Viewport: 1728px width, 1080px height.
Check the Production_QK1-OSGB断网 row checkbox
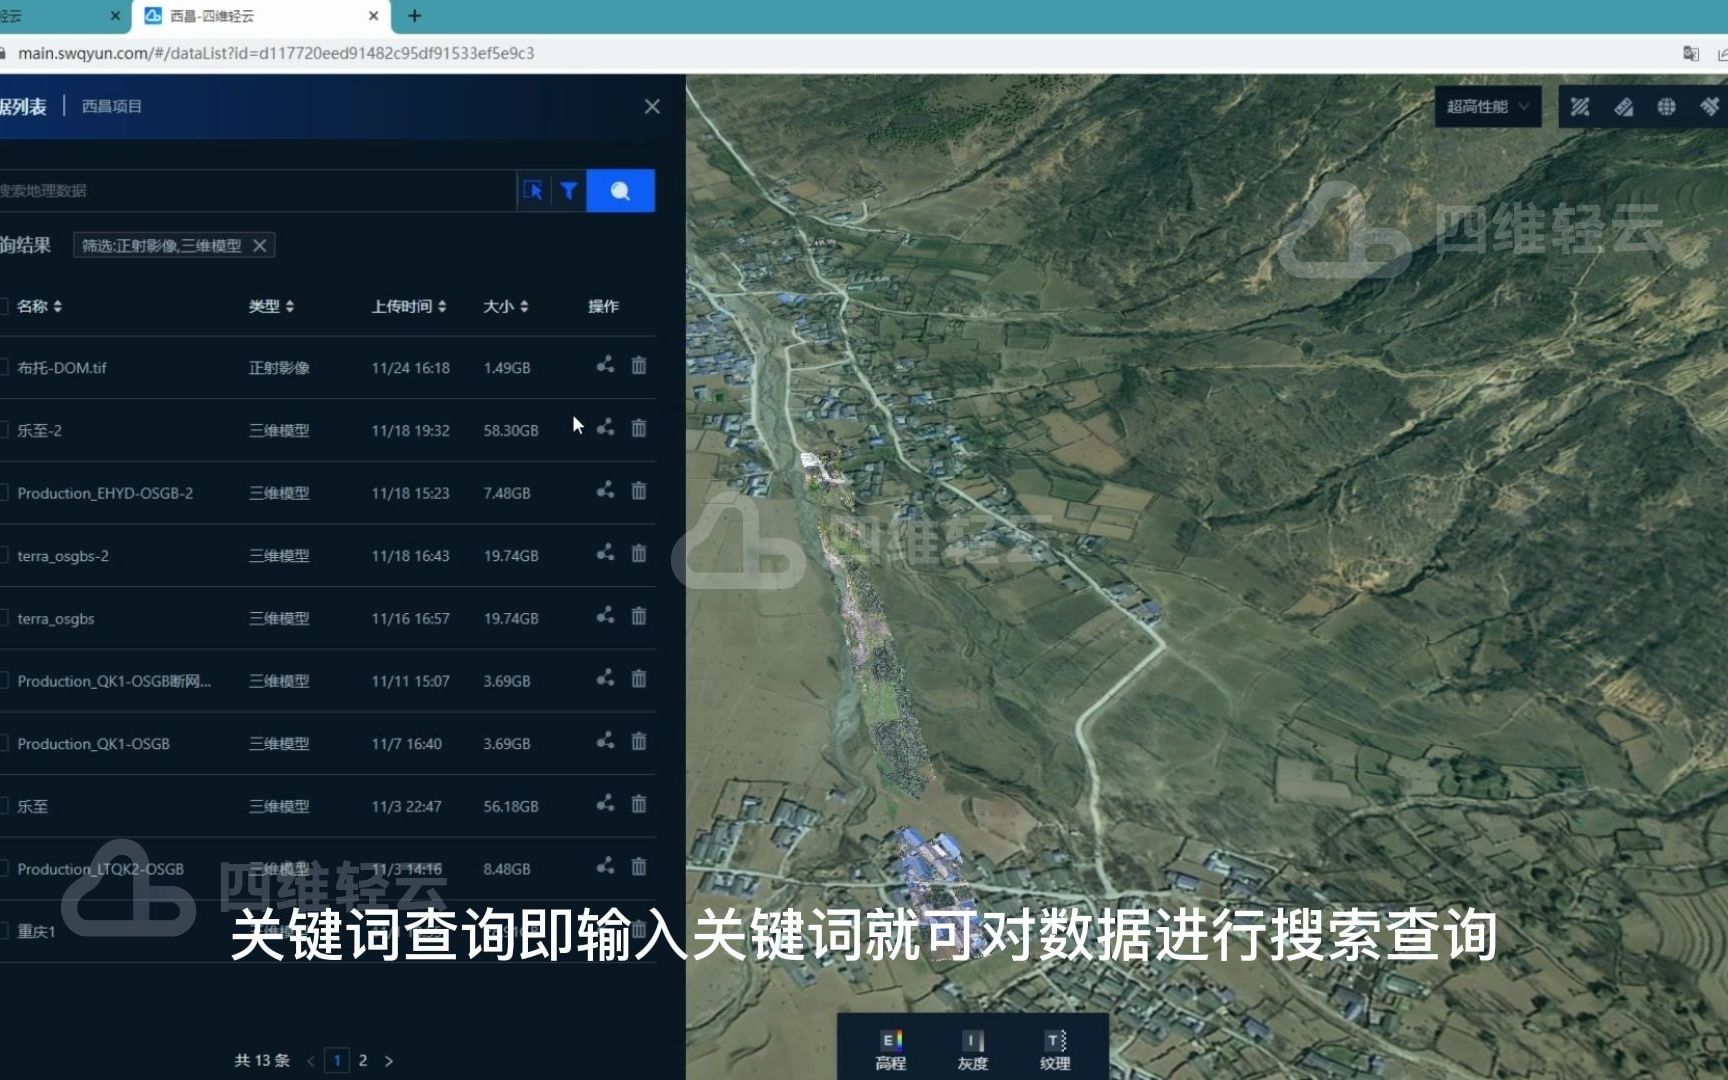point(3,681)
